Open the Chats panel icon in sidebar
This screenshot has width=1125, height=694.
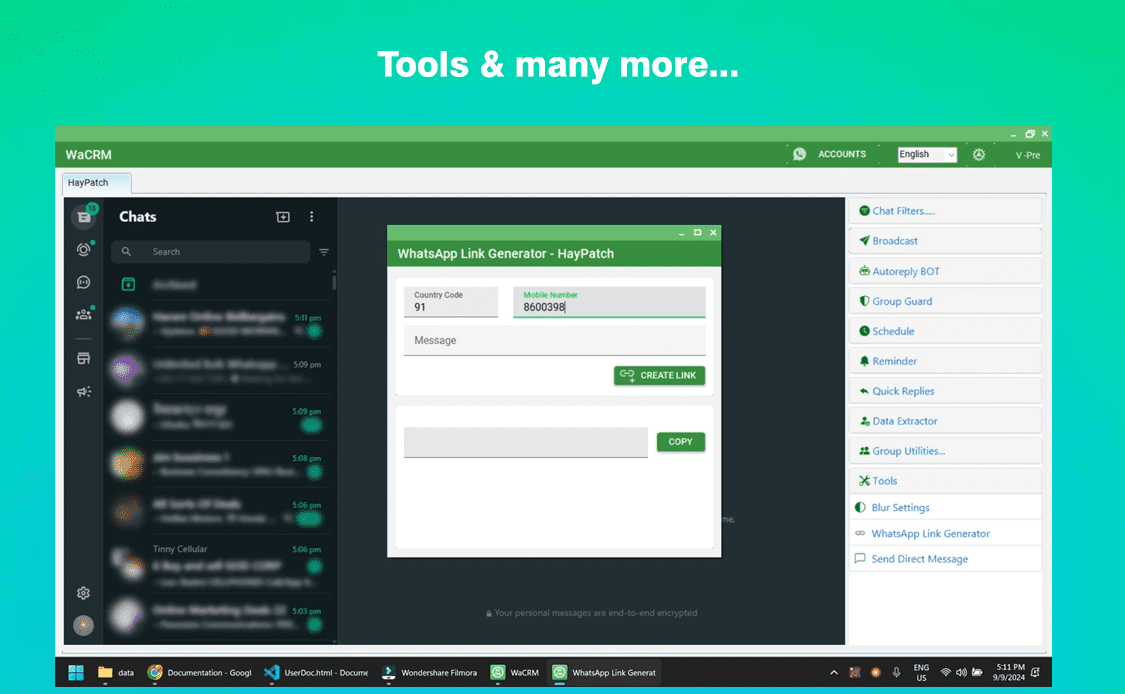(x=84, y=216)
